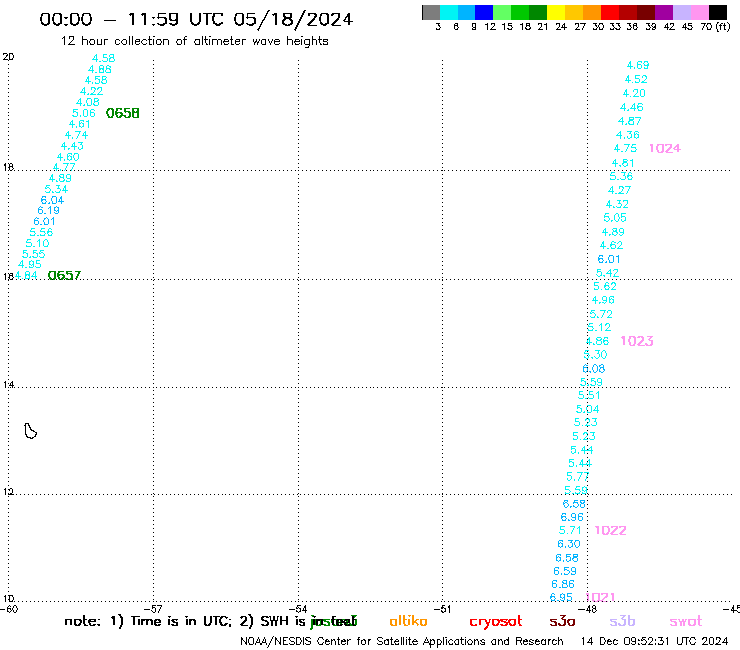
Task: Click the wave height value 6.95
Action: (x=561, y=598)
